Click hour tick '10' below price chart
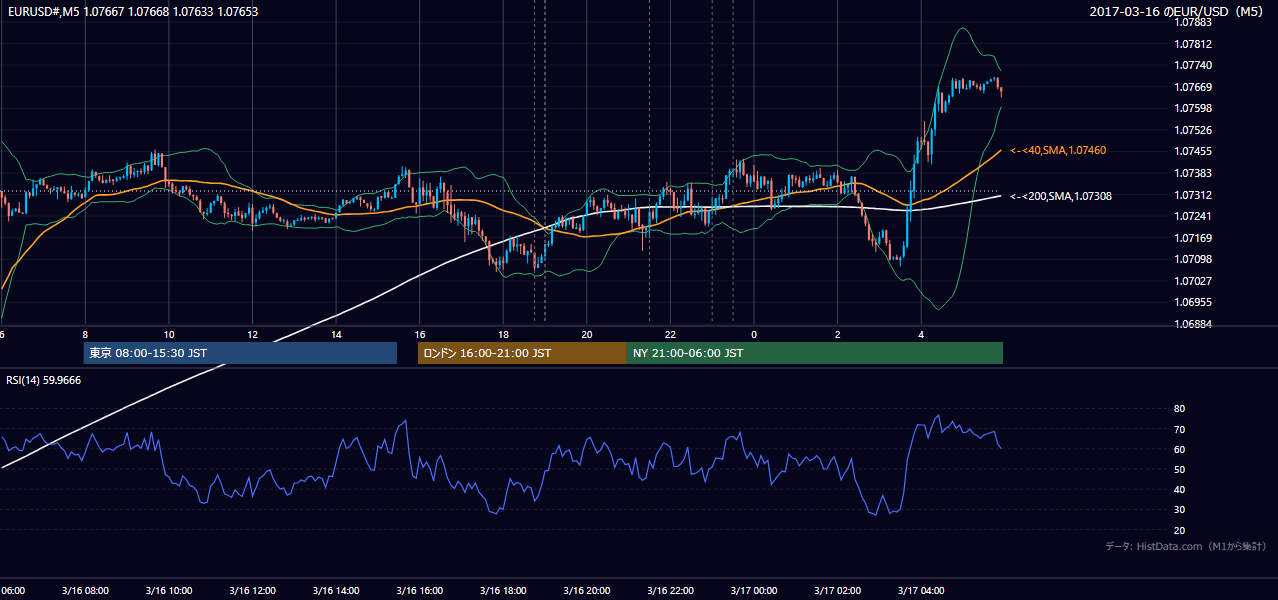Image resolution: width=1278 pixels, height=600 pixels. 169,334
